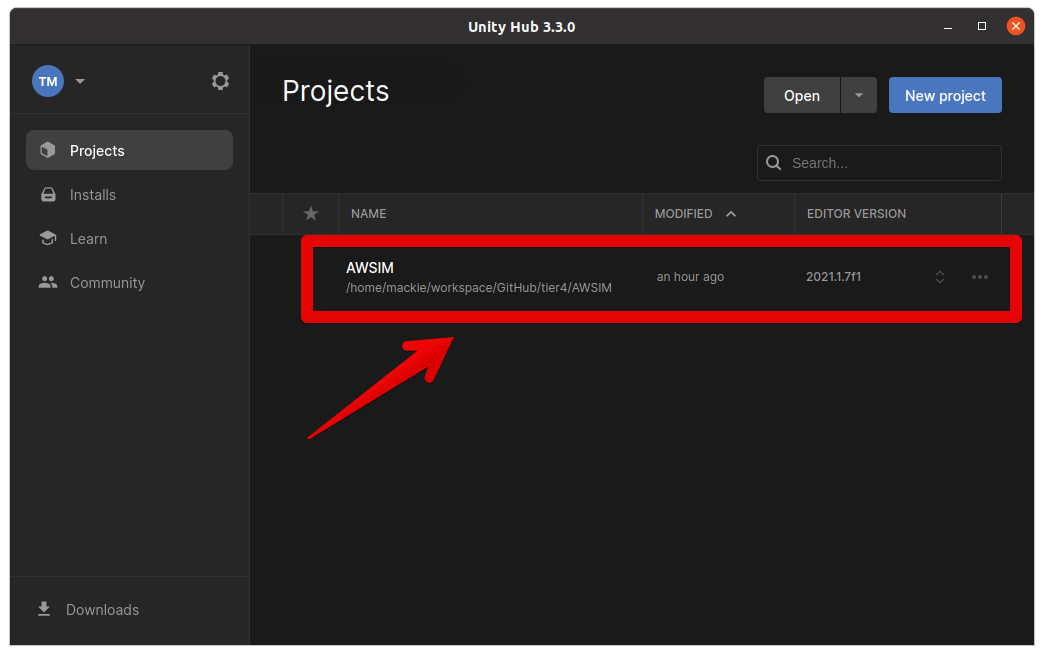The width and height of the screenshot is (1044, 655).
Task: Minimize the Unity Hub window
Action: pyautogui.click(x=947, y=27)
